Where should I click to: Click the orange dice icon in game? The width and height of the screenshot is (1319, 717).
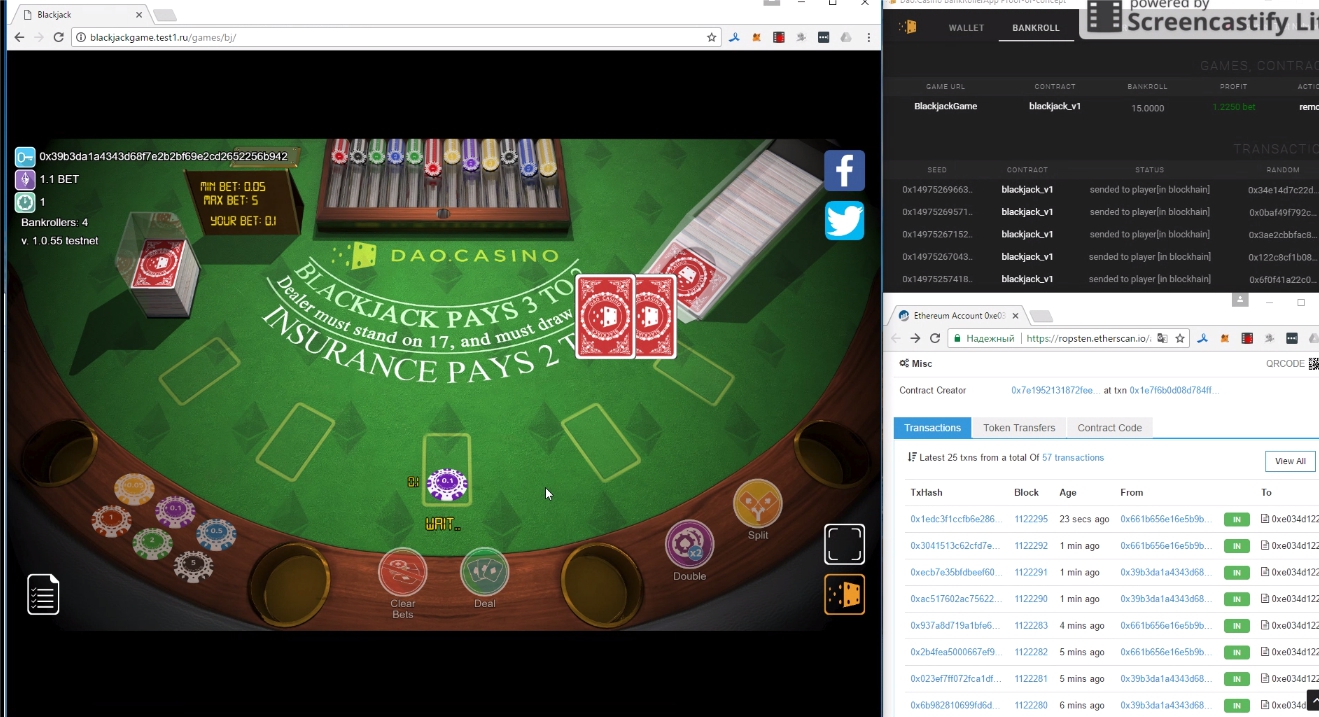844,594
